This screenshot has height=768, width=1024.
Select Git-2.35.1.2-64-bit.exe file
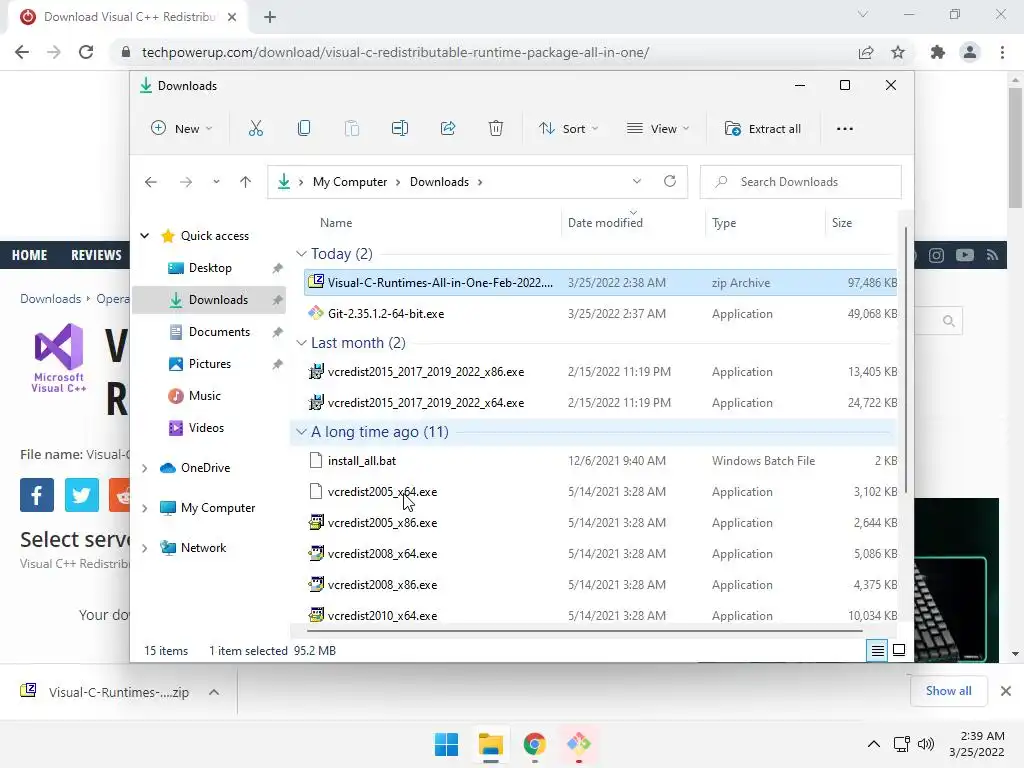point(601,313)
